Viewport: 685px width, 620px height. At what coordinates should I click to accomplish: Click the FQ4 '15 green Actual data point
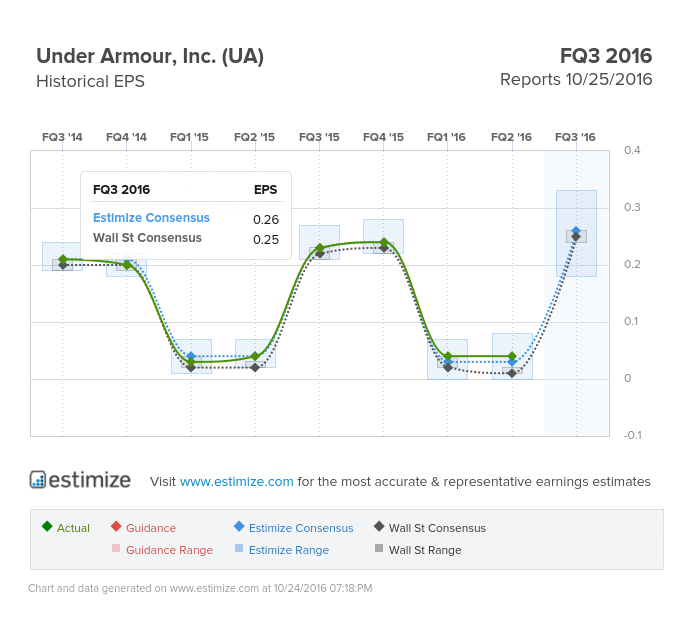(x=384, y=242)
